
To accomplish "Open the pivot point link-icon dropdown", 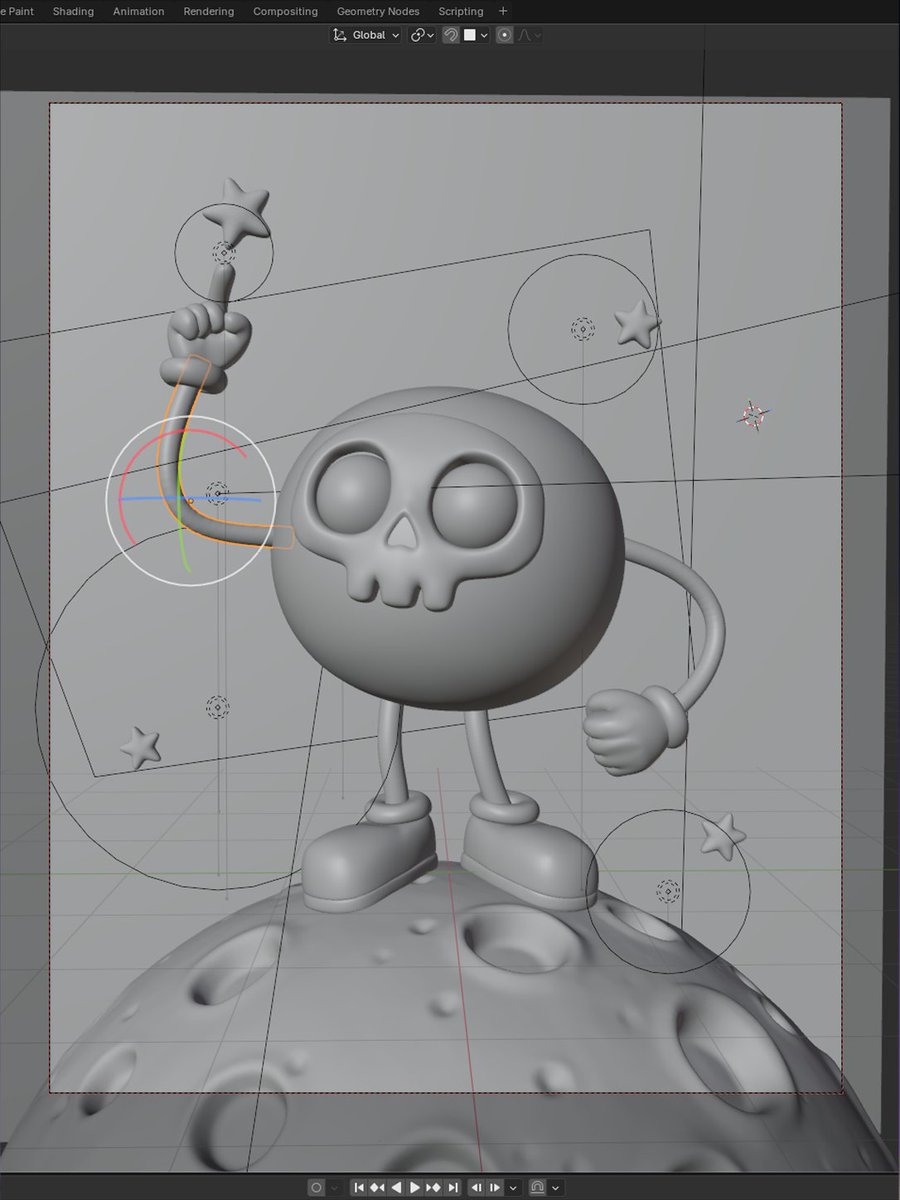I will pyautogui.click(x=423, y=35).
